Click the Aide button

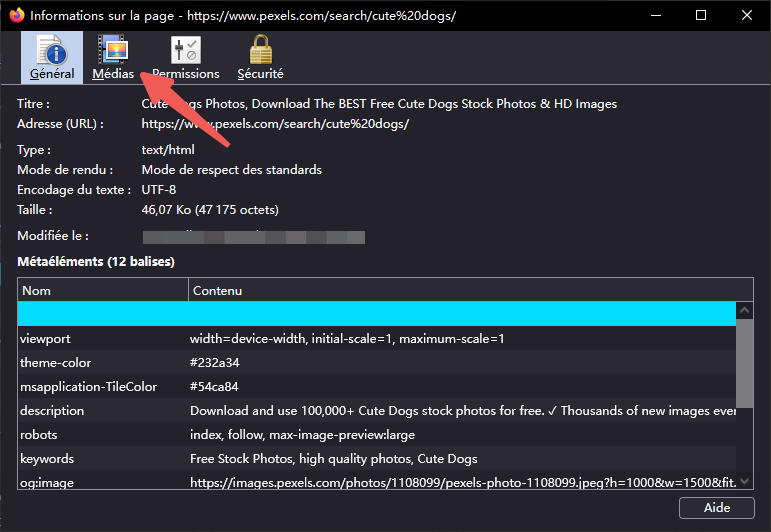pyautogui.click(x=716, y=508)
